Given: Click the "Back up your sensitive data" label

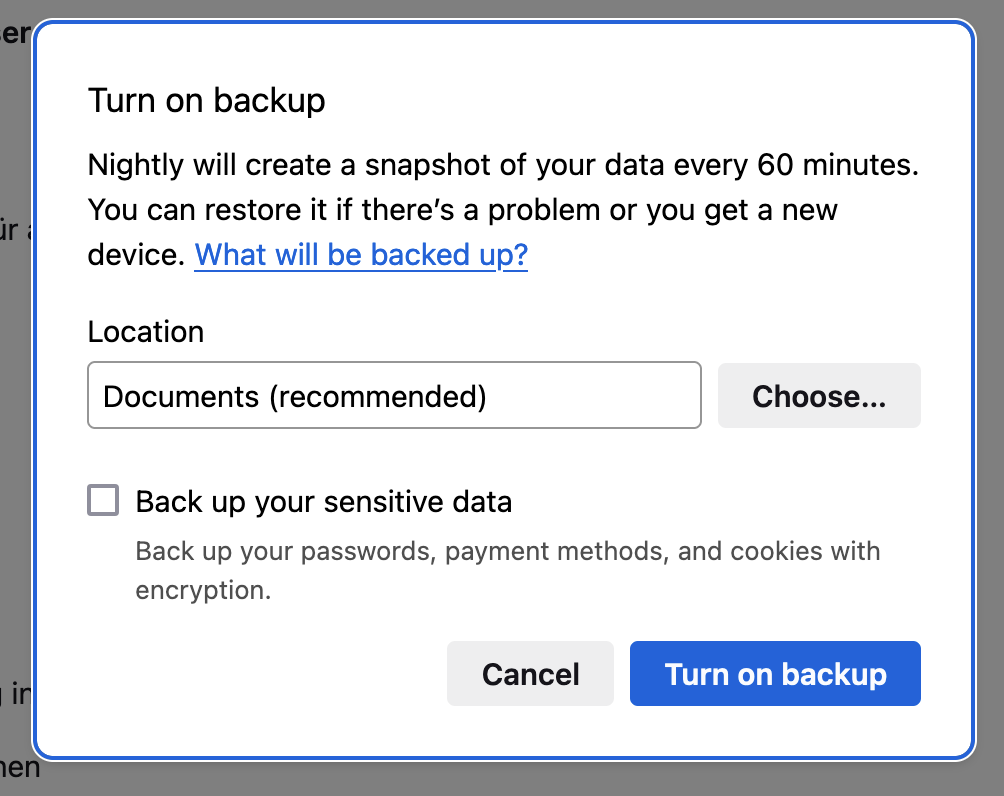Looking at the screenshot, I should coord(324,501).
